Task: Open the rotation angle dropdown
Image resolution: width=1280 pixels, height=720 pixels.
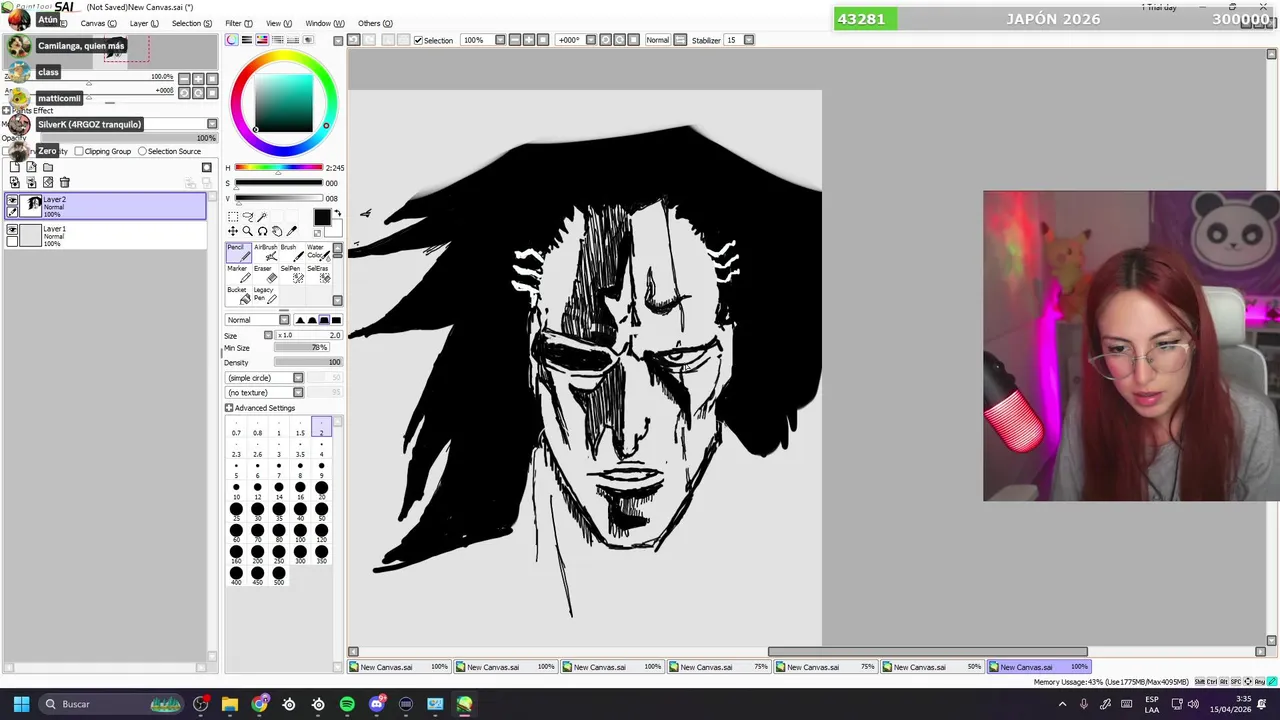Action: [591, 40]
